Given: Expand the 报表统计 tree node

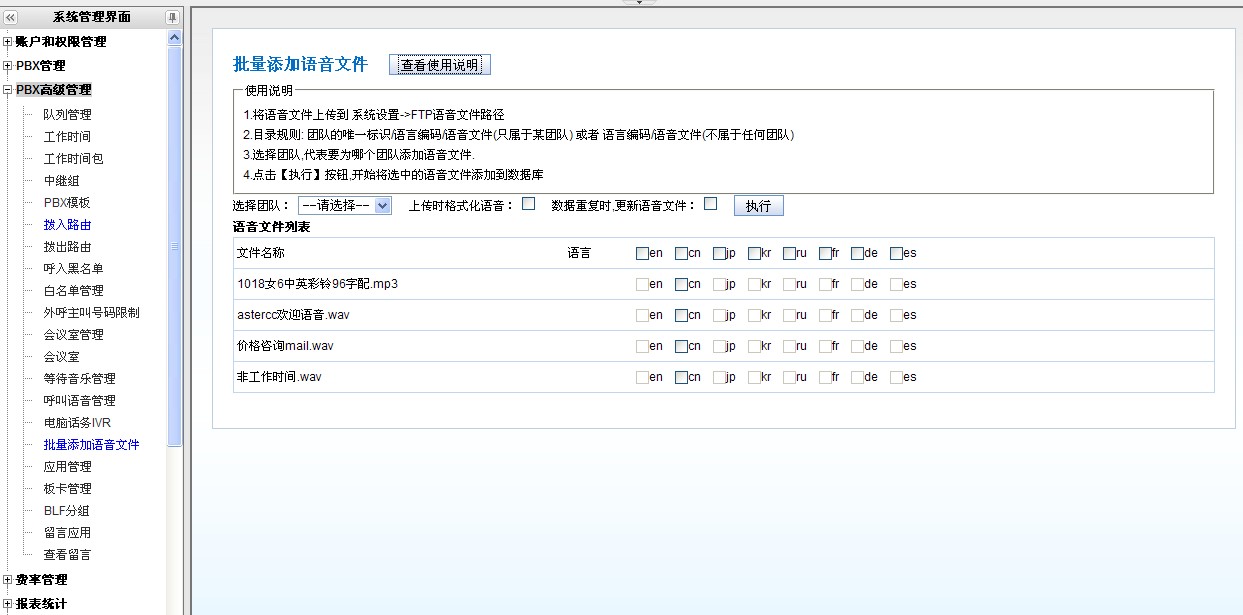Looking at the screenshot, I should point(8,604).
